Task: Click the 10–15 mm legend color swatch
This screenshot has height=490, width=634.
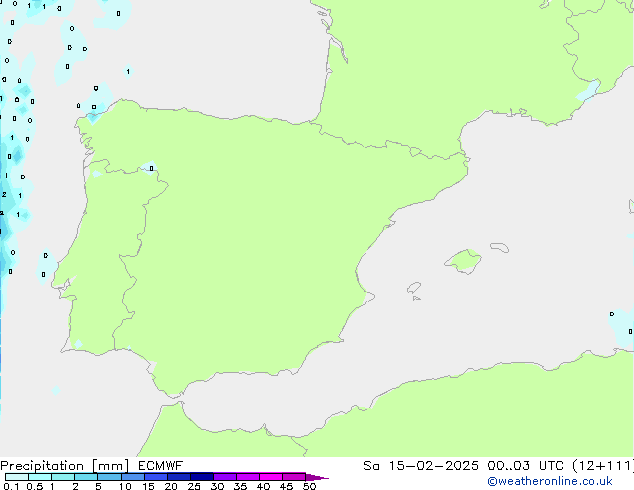Action: click(132, 477)
